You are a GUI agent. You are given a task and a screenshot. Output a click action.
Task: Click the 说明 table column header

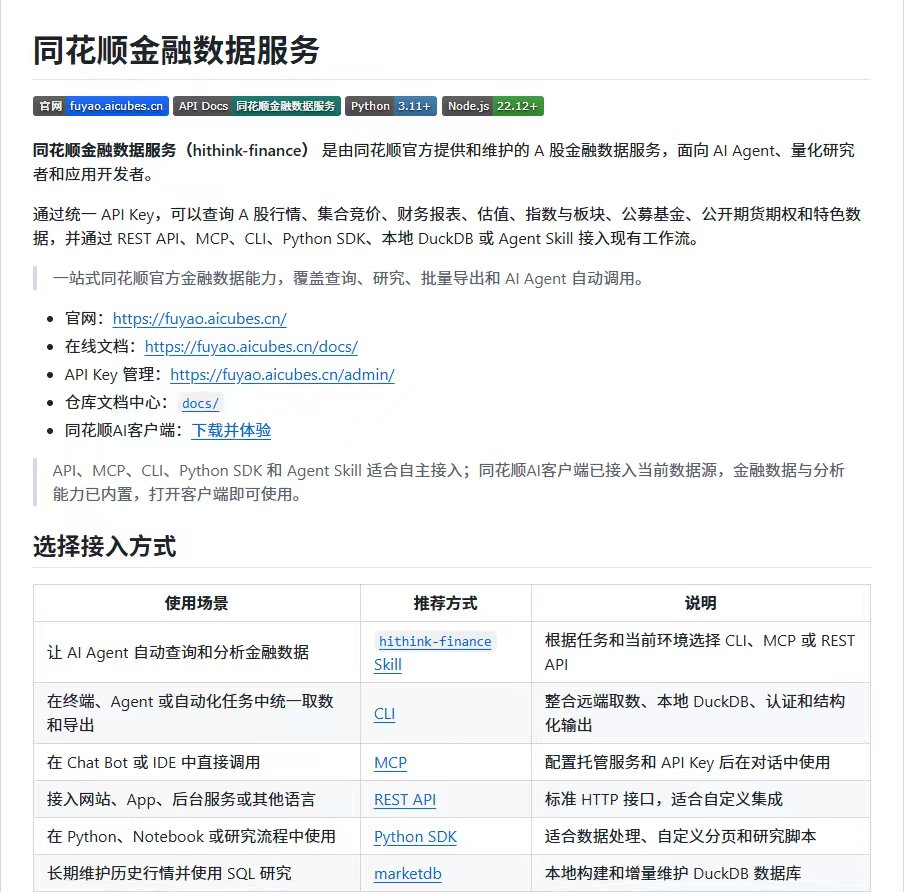(701, 603)
